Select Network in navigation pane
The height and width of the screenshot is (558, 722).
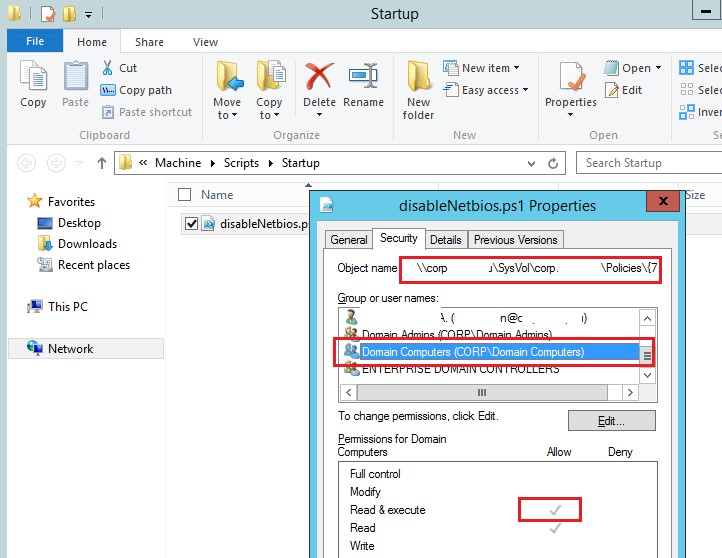pos(86,349)
